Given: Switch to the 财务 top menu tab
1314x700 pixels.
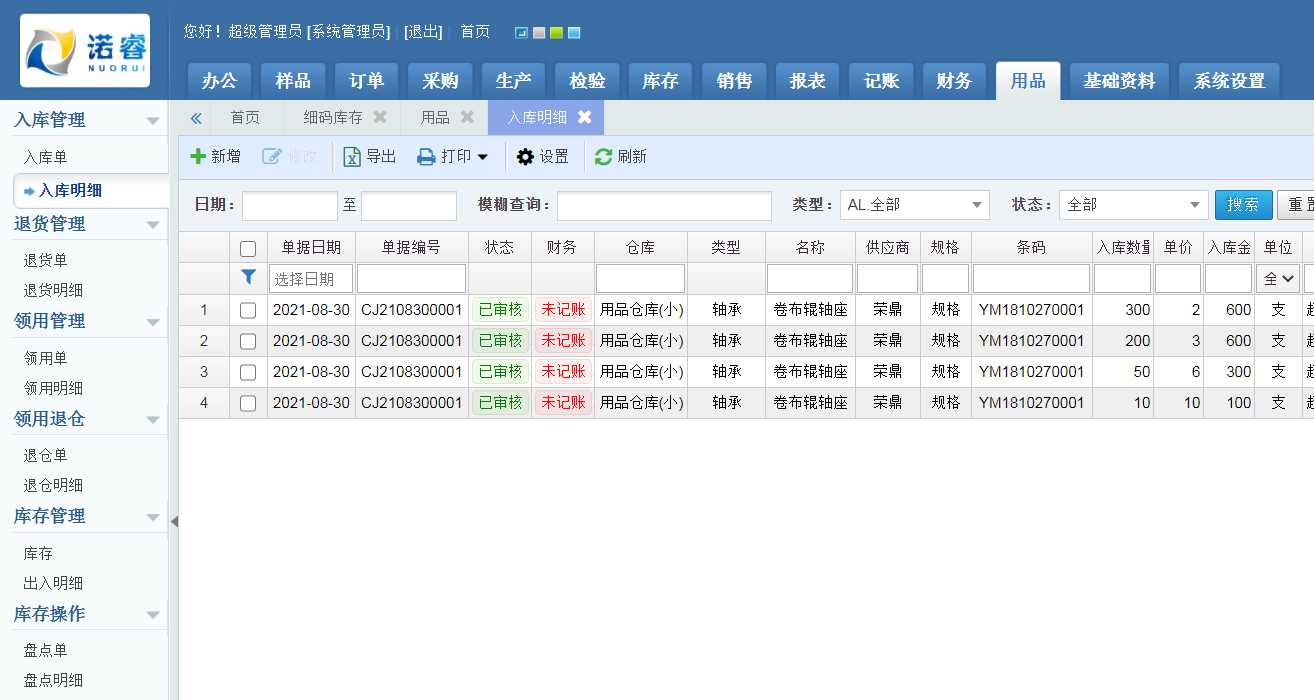Looking at the screenshot, I should pos(953,81).
